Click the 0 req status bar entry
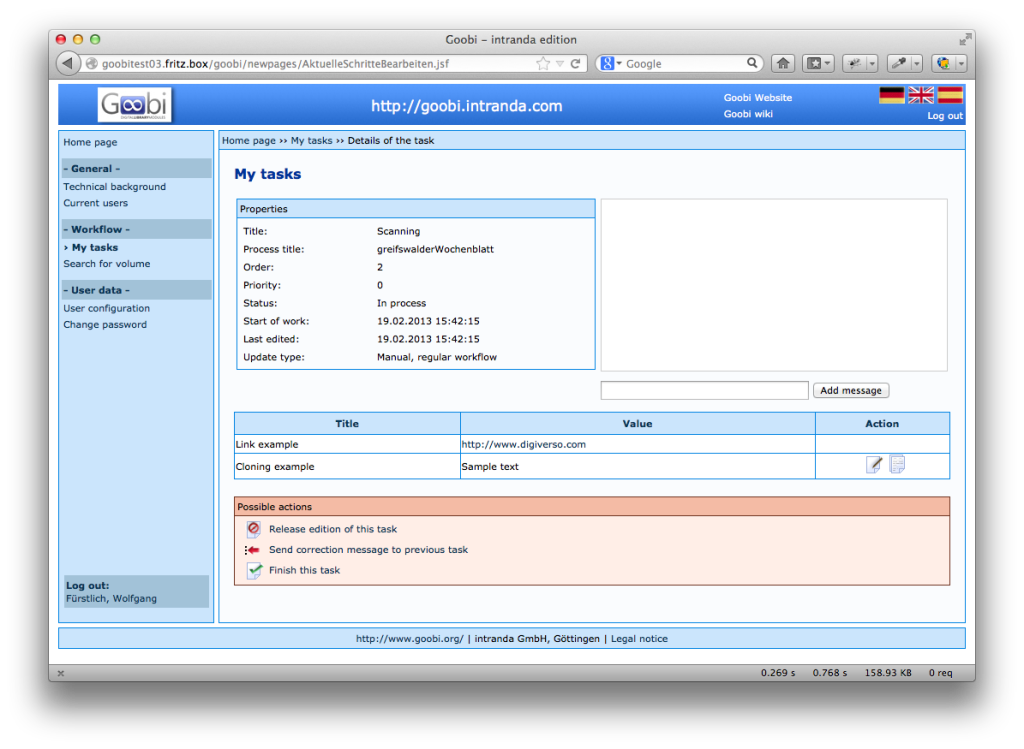 [x=940, y=672]
